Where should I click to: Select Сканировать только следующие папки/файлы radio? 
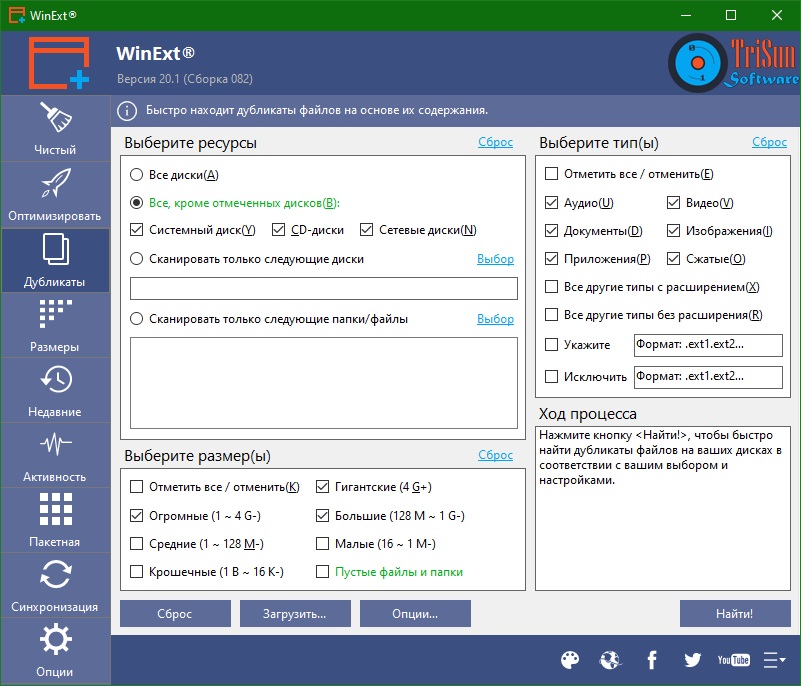(269, 319)
